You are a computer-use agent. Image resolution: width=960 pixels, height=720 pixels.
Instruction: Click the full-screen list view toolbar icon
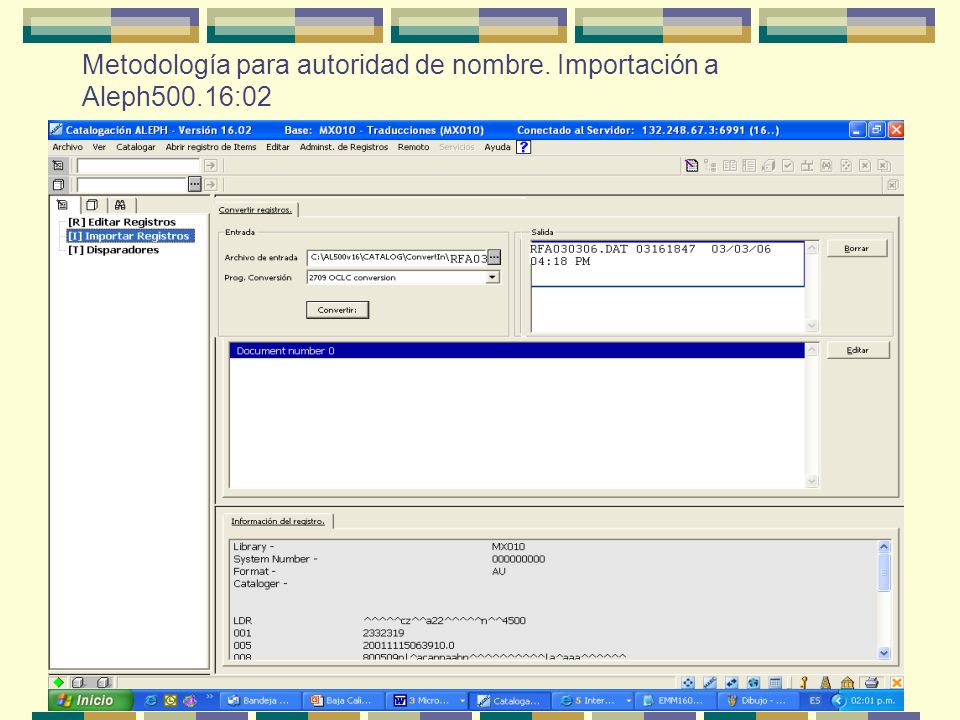pyautogui.click(x=749, y=165)
